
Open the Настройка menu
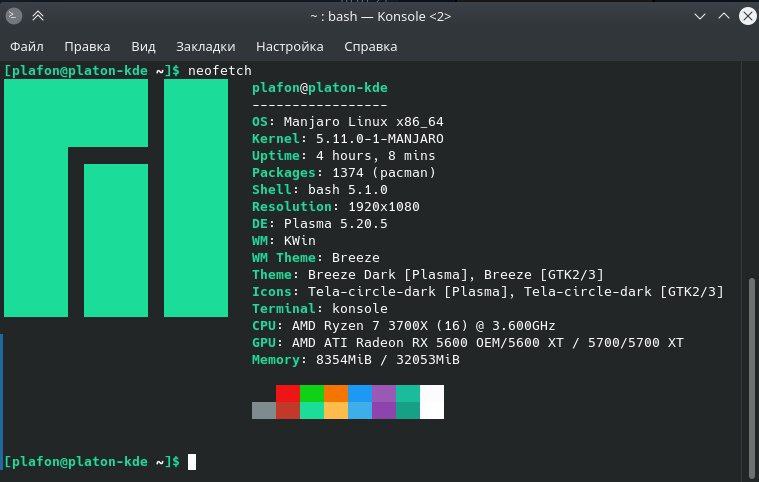pos(289,46)
